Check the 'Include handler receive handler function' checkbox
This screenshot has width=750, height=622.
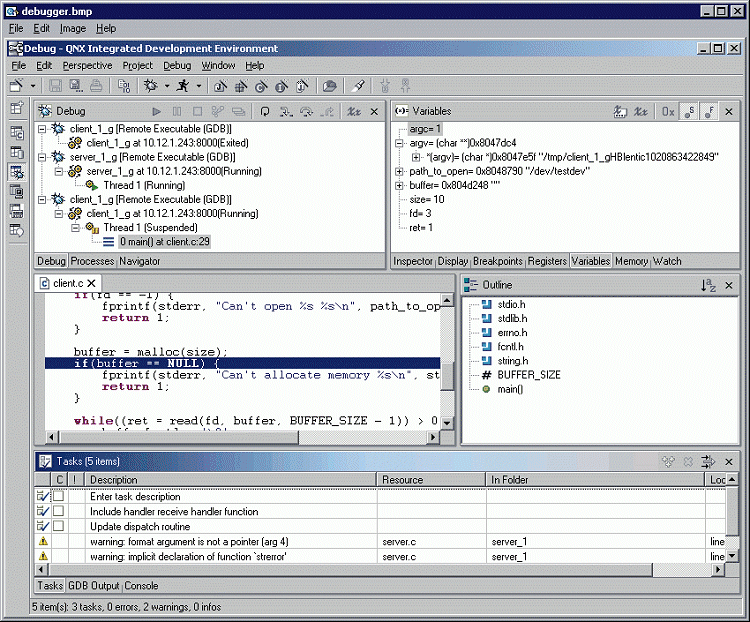click(58, 511)
